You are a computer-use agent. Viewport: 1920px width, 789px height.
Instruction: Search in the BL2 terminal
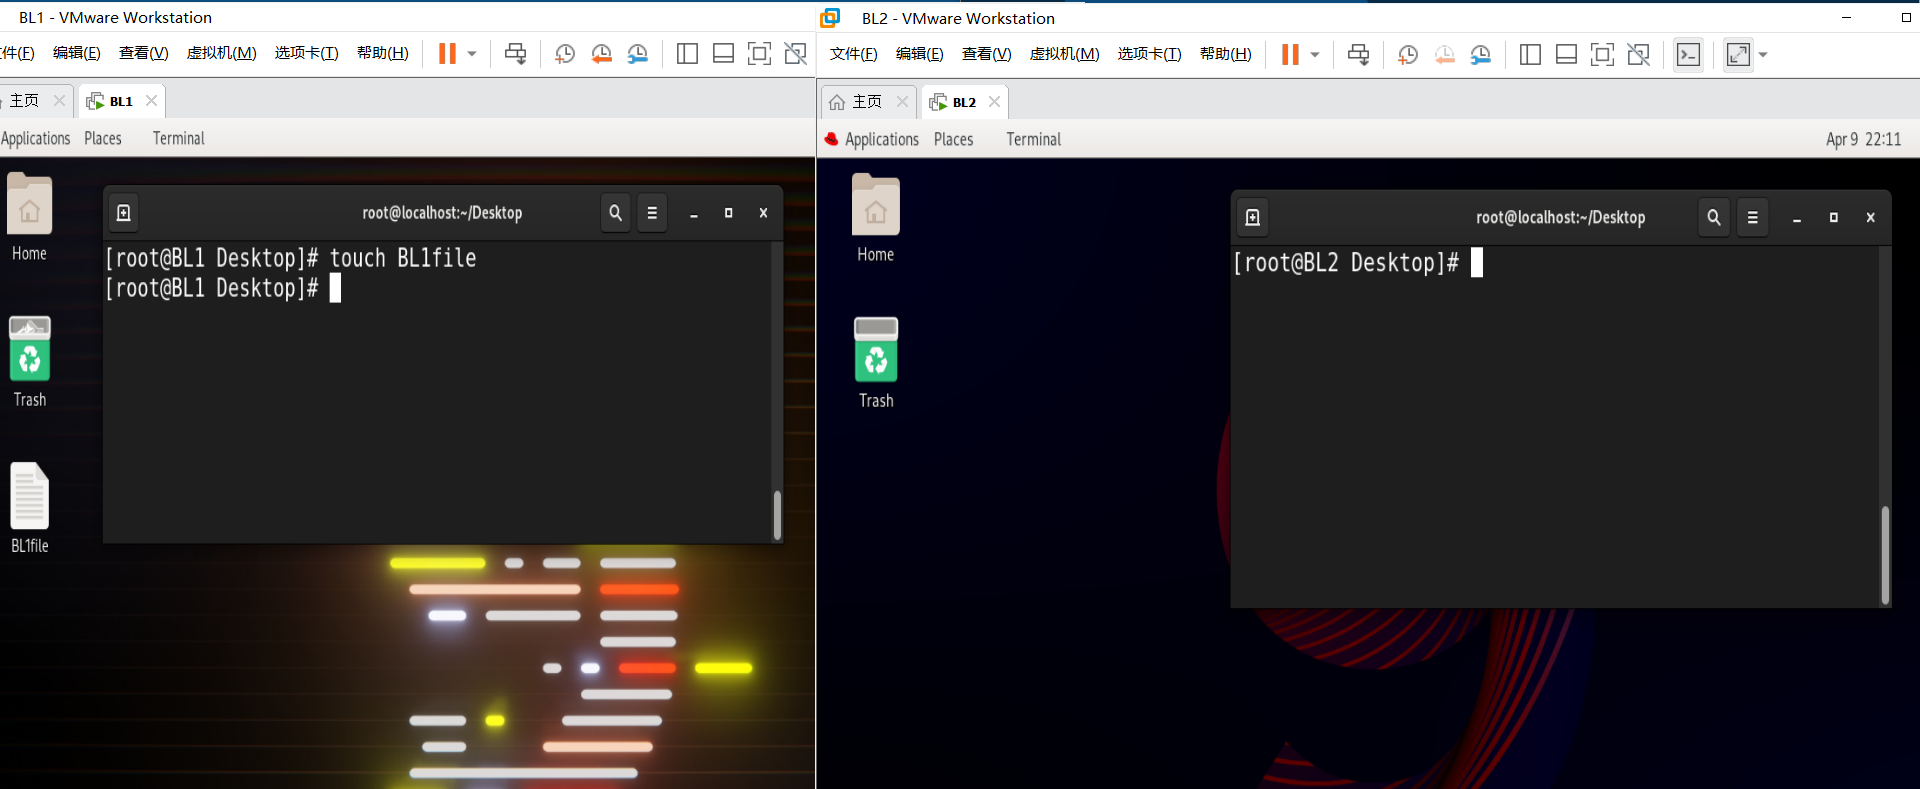(x=1714, y=217)
